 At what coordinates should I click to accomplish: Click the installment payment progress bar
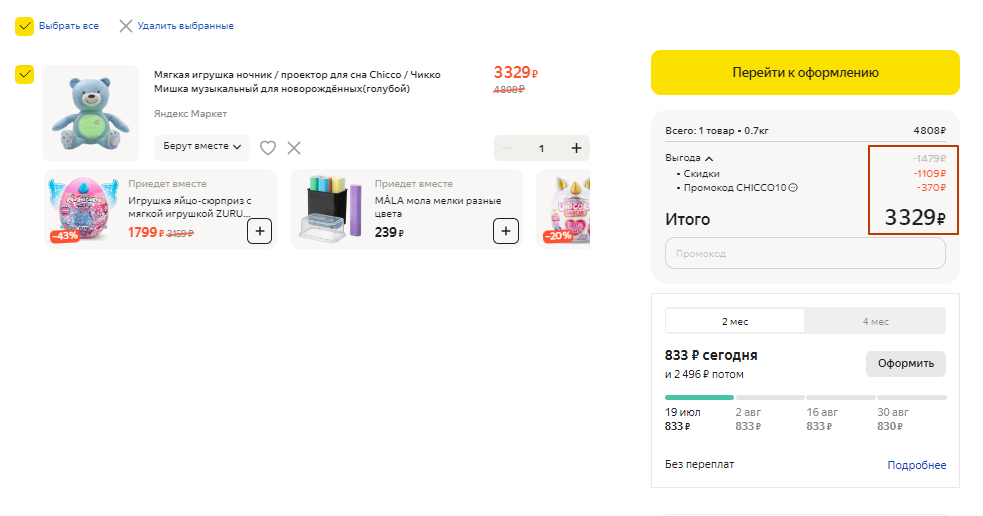pos(805,397)
